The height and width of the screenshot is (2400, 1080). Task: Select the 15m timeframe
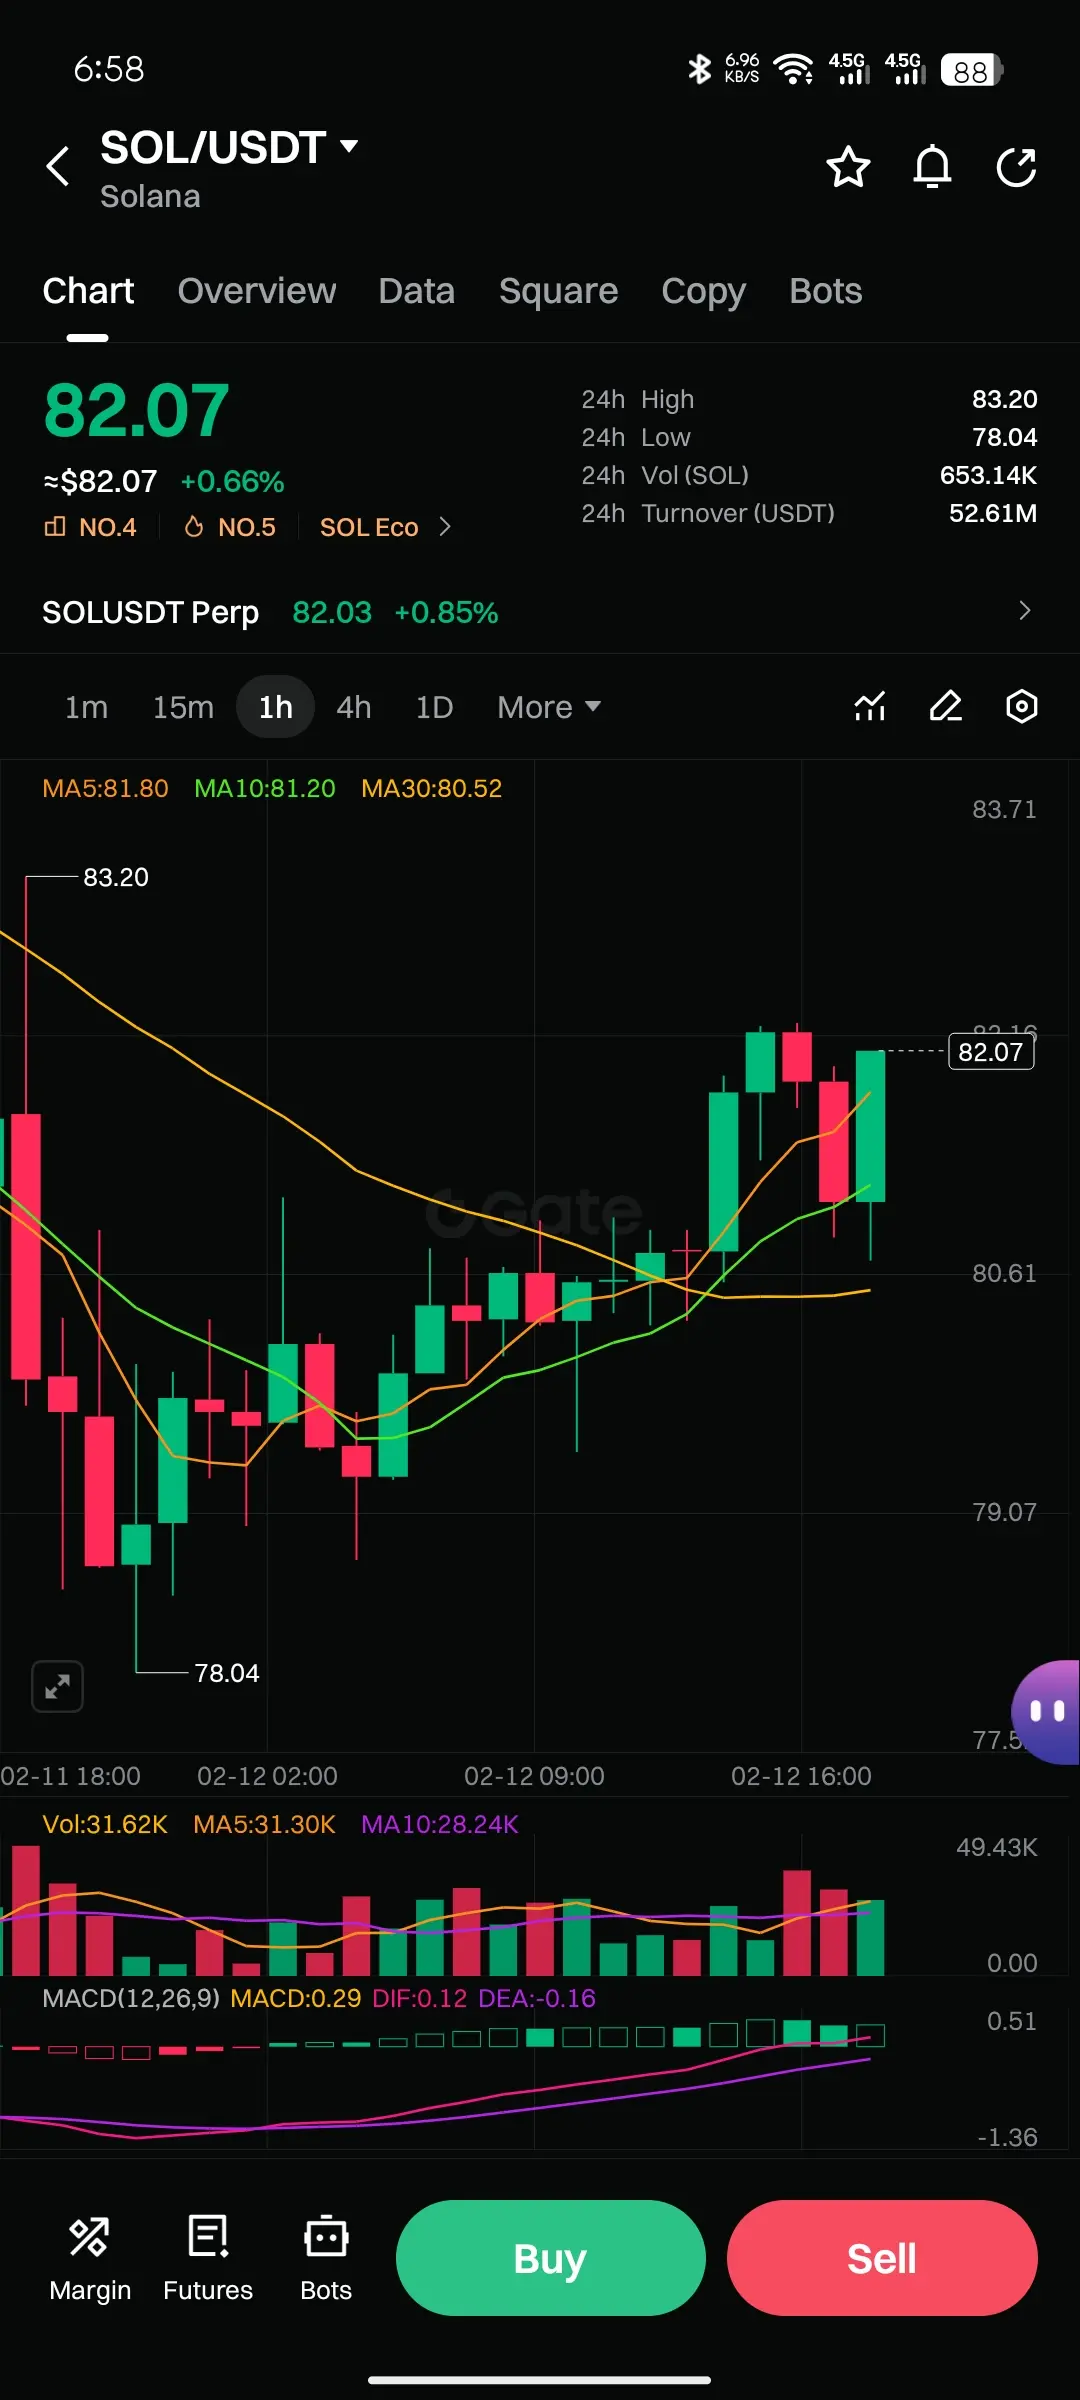click(183, 707)
